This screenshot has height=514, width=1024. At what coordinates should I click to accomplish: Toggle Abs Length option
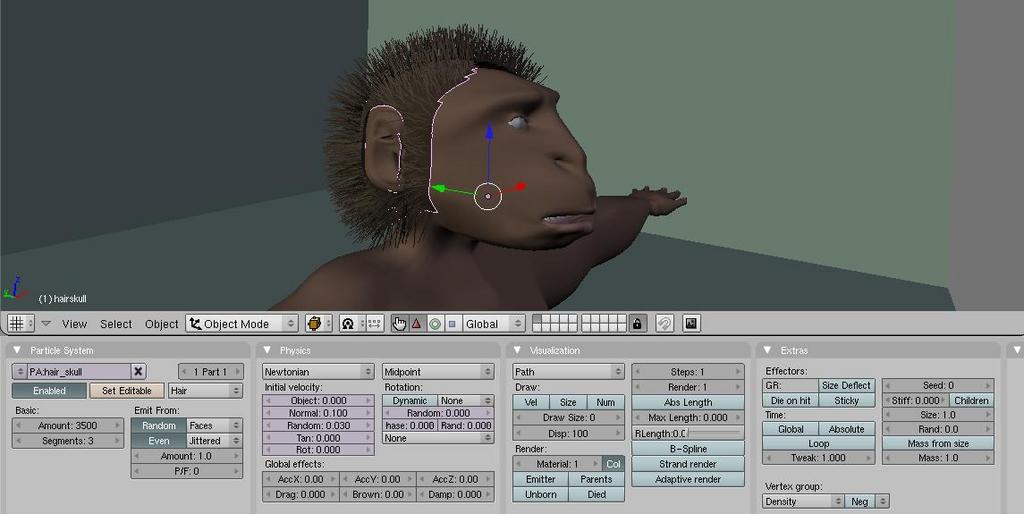coord(688,402)
